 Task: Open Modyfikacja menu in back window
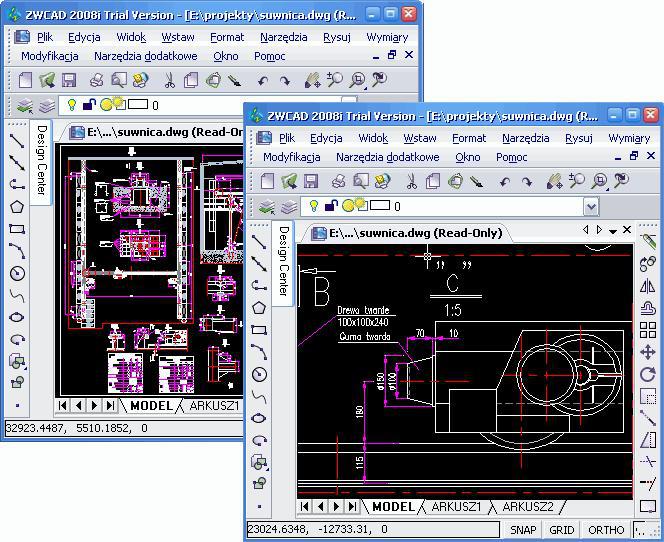(x=50, y=56)
